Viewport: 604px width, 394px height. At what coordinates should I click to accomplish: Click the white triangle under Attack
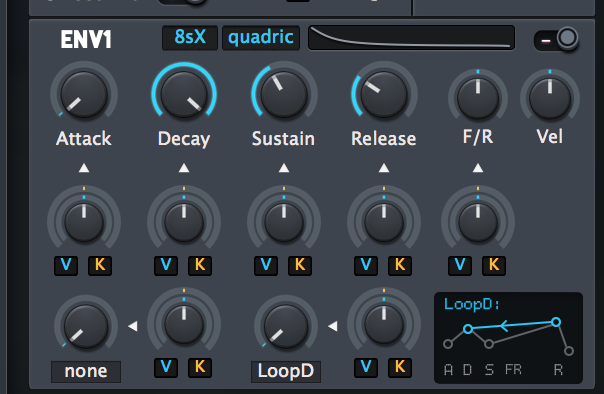point(84,168)
